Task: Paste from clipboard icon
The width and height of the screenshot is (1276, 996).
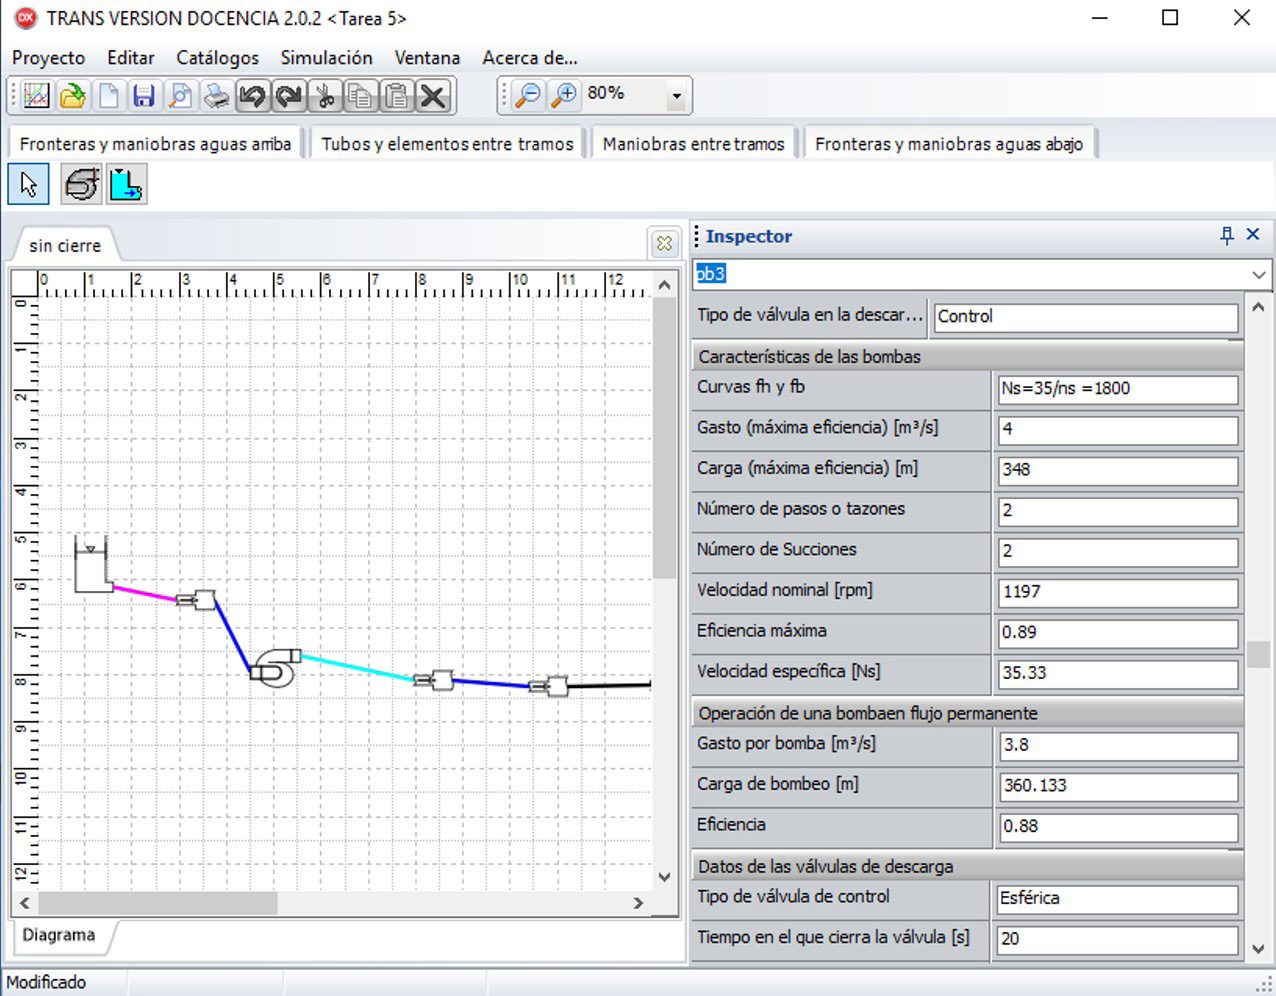Action: [396, 96]
